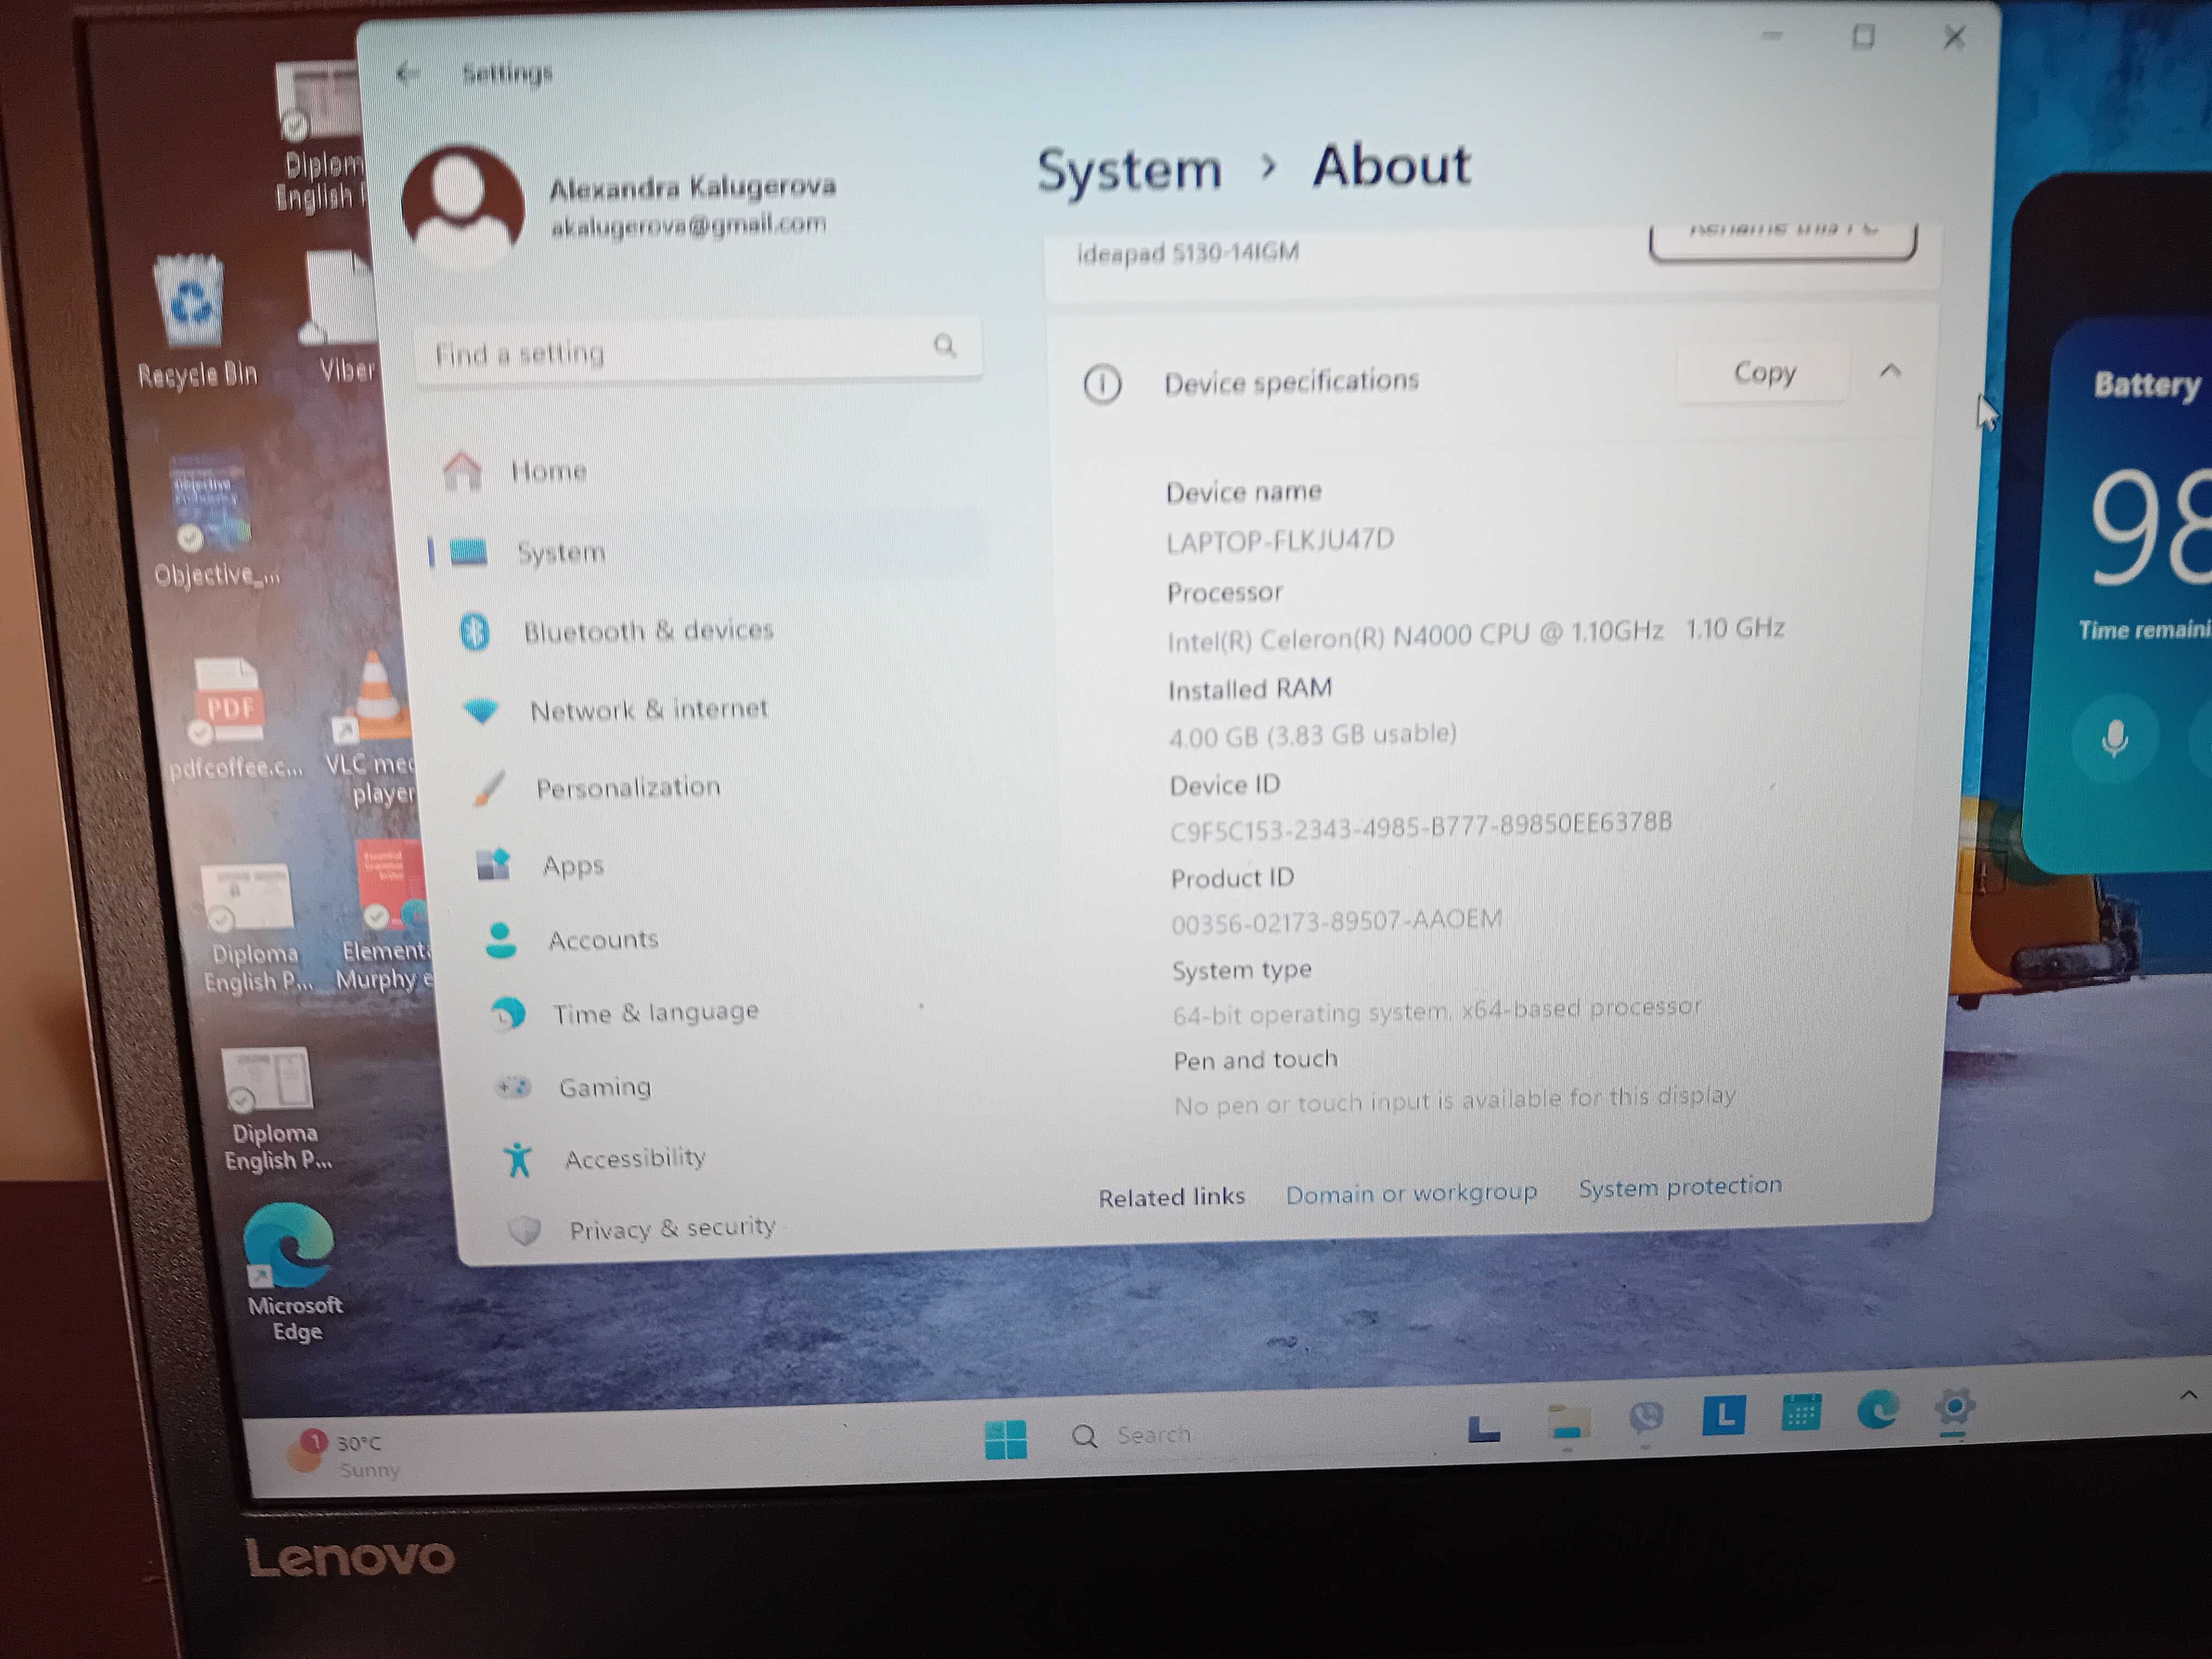Click System in the breadcrumb heading
Viewport: 2212px width, 1659px height.
1129,170
